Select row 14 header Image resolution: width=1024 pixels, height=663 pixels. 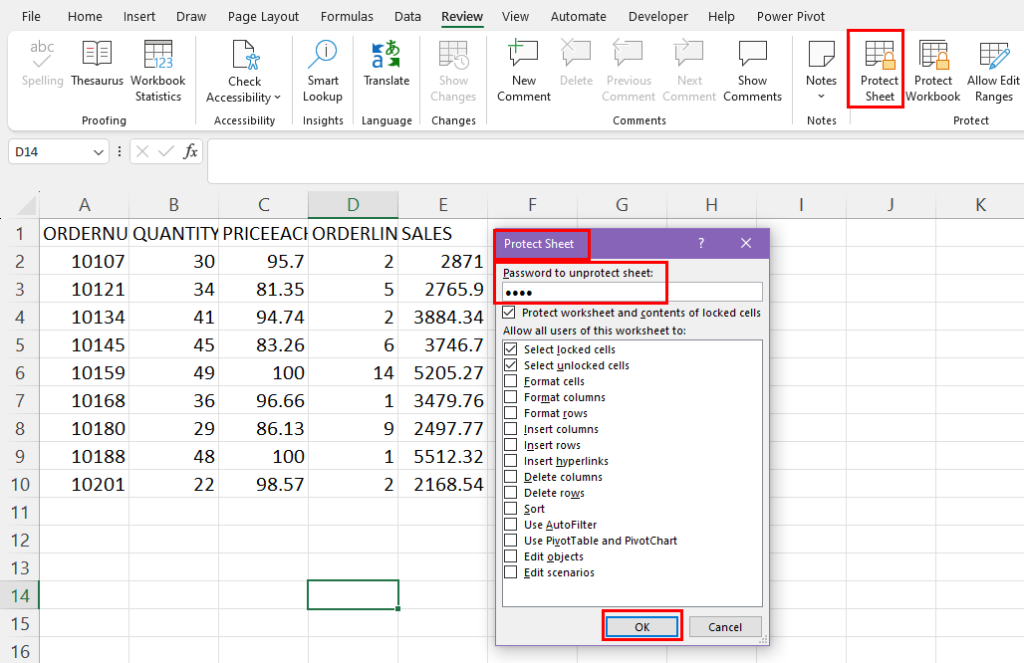(x=20, y=595)
